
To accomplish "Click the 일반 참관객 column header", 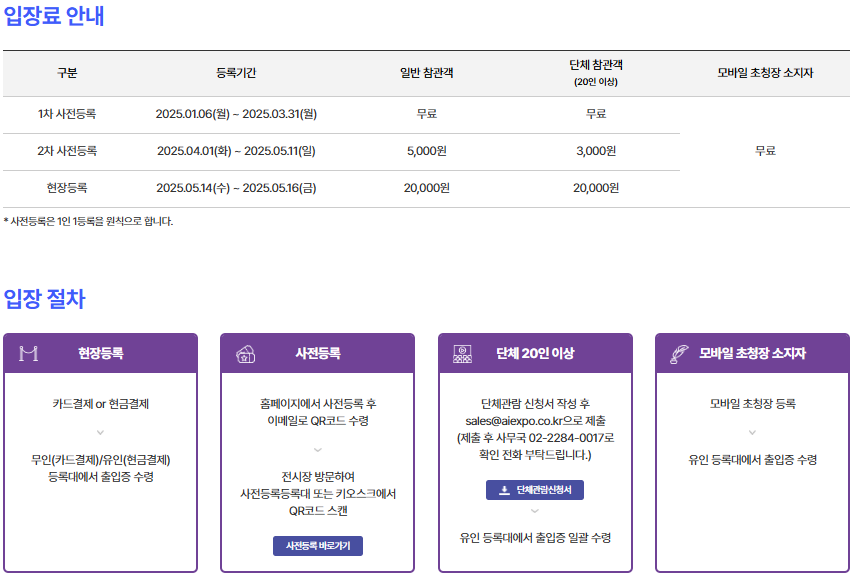I will tap(427, 73).
